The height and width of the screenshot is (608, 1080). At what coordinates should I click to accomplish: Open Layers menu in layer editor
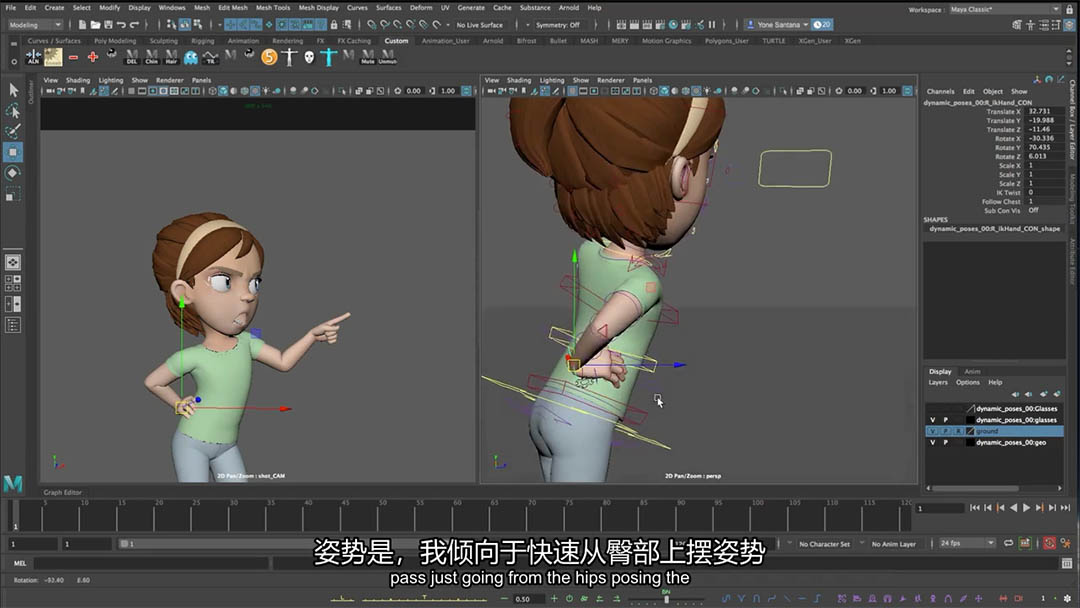(937, 383)
